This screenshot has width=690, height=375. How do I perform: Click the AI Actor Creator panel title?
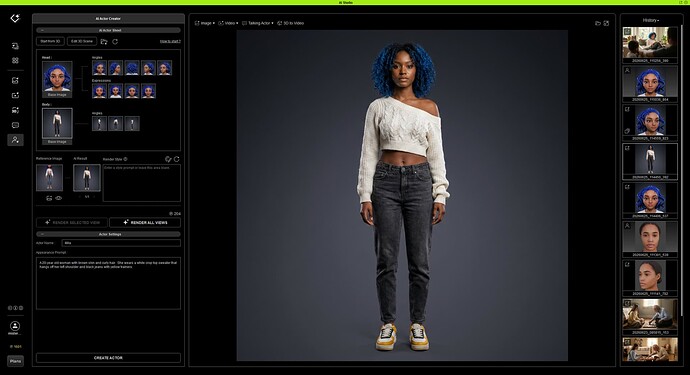pos(108,18)
